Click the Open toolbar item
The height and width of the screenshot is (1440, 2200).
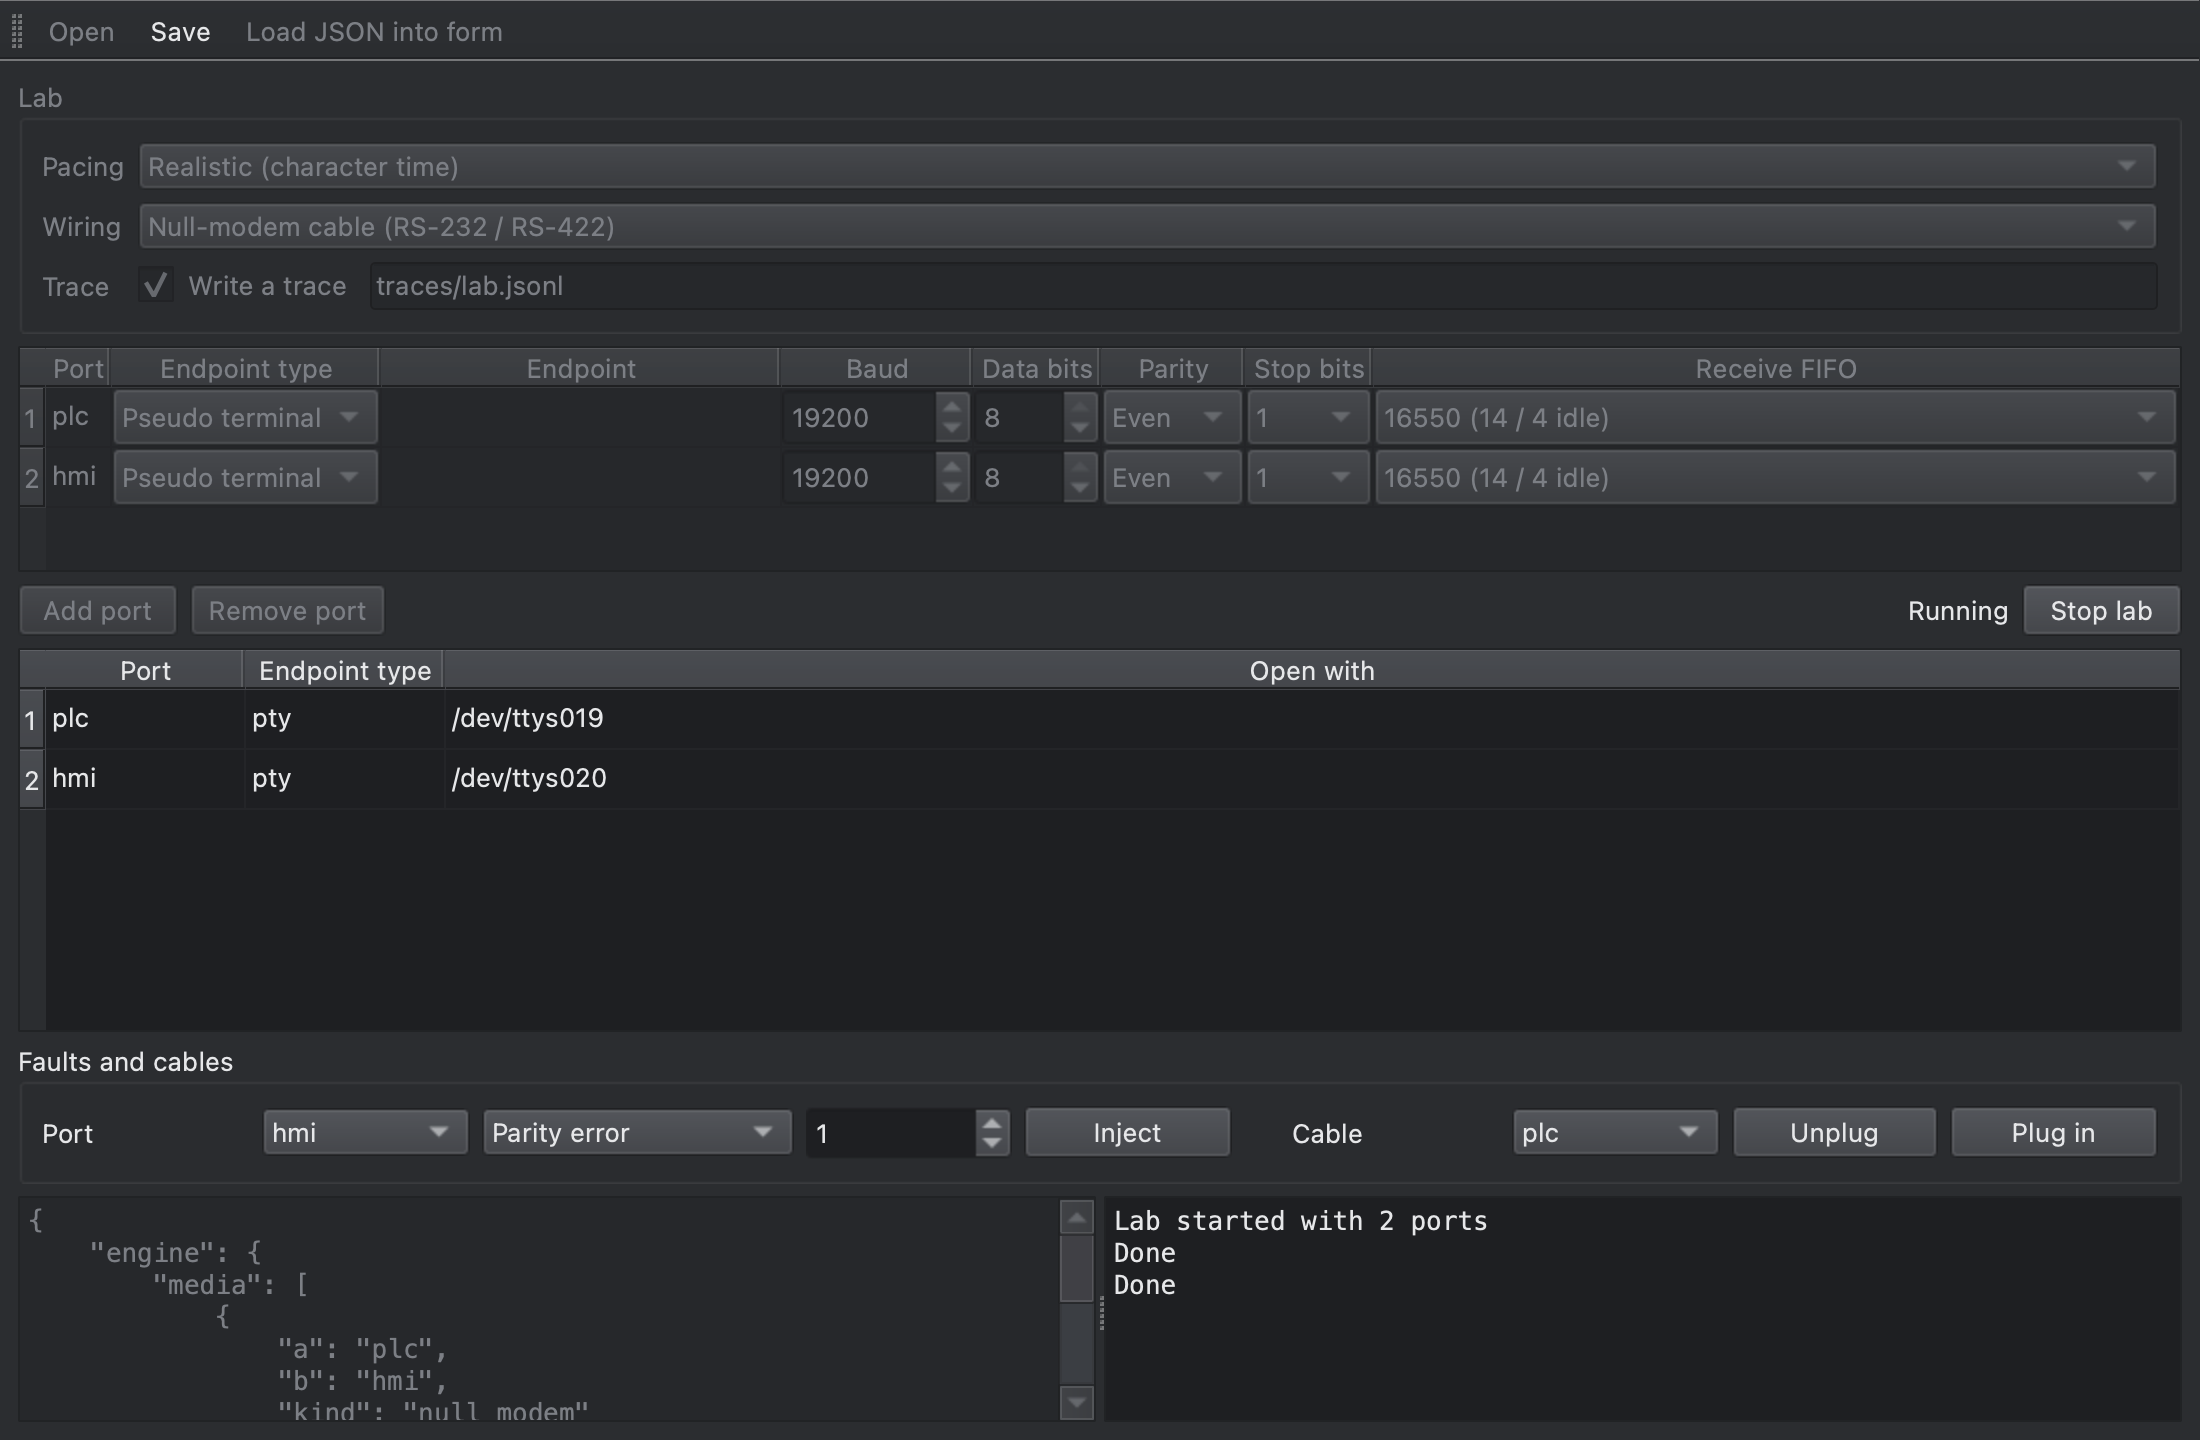coord(81,32)
